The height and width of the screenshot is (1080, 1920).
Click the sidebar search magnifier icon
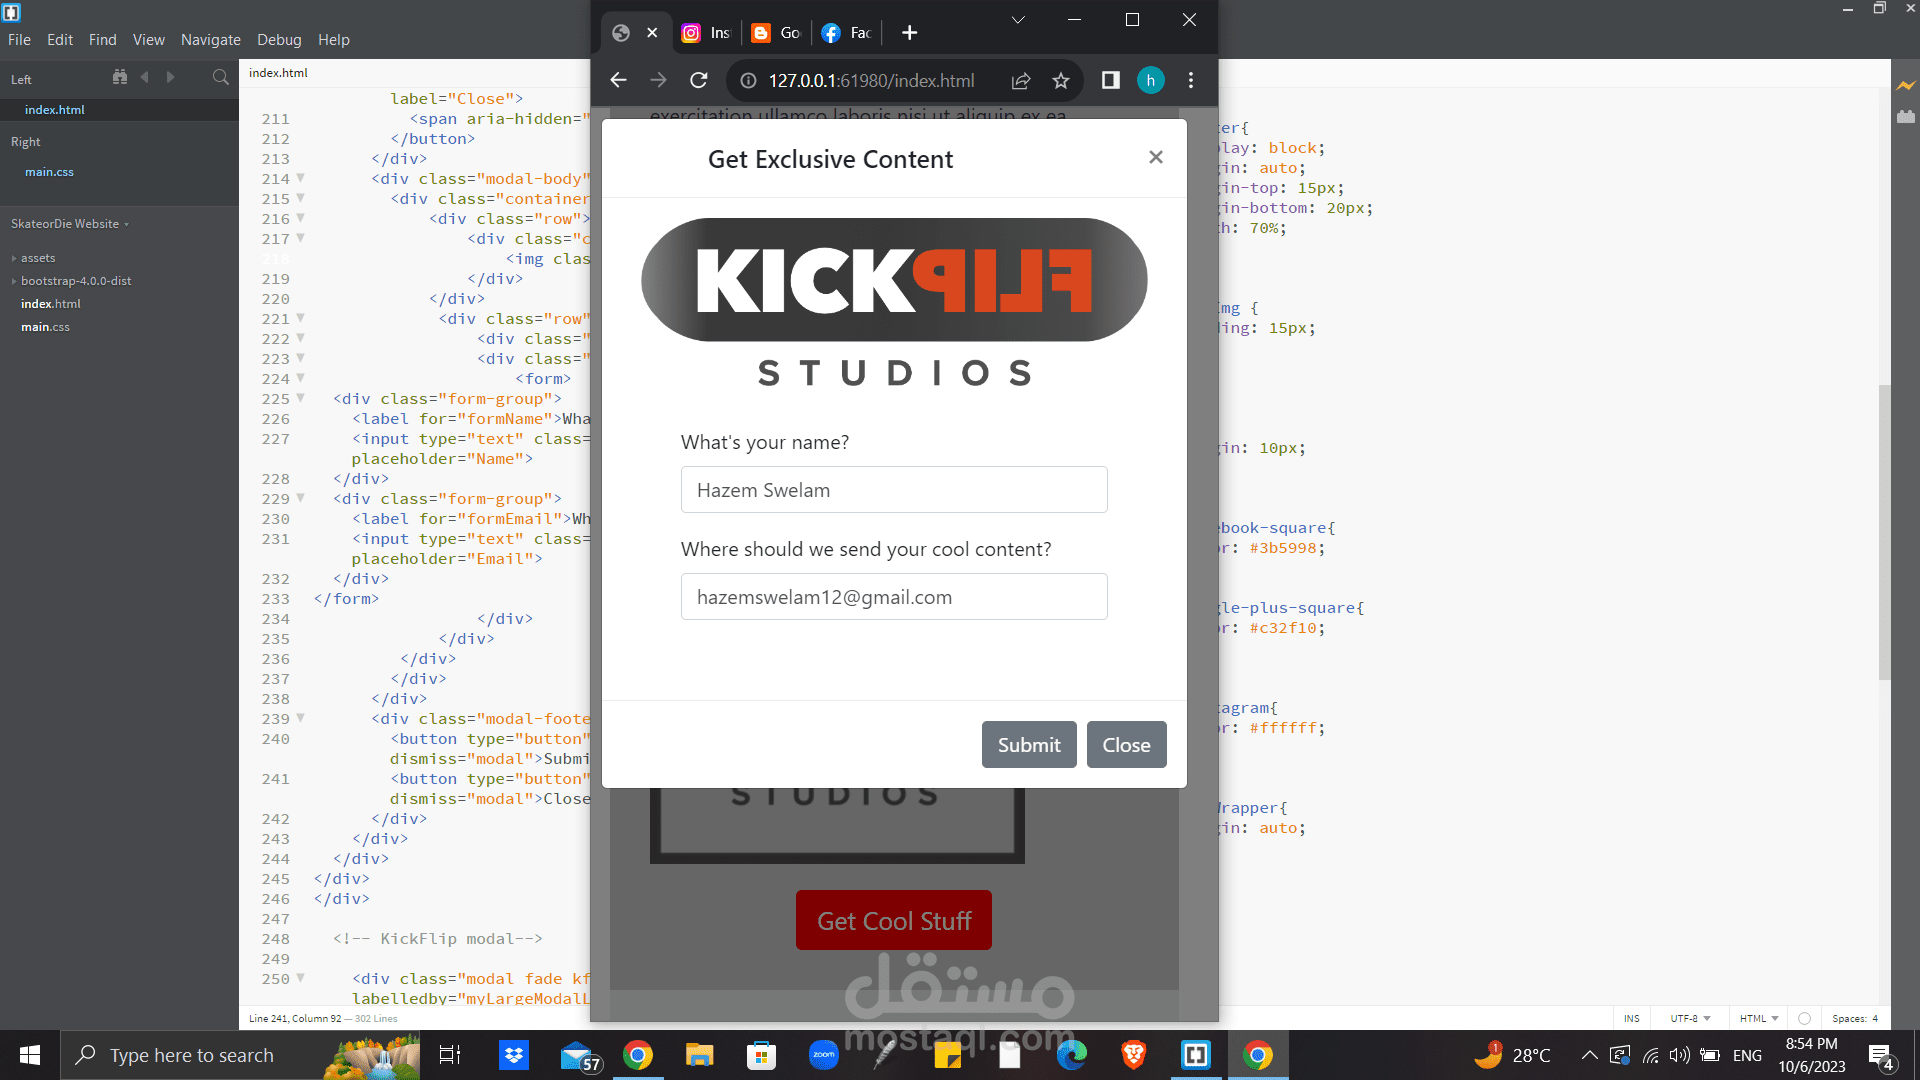(x=220, y=77)
